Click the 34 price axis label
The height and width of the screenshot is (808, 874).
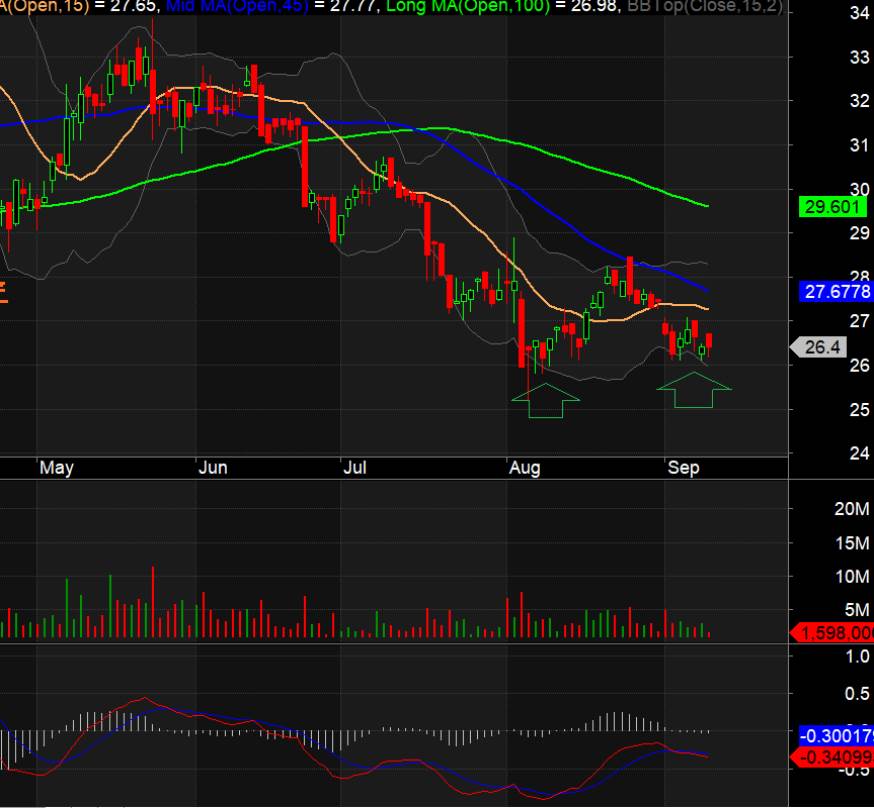click(x=860, y=13)
